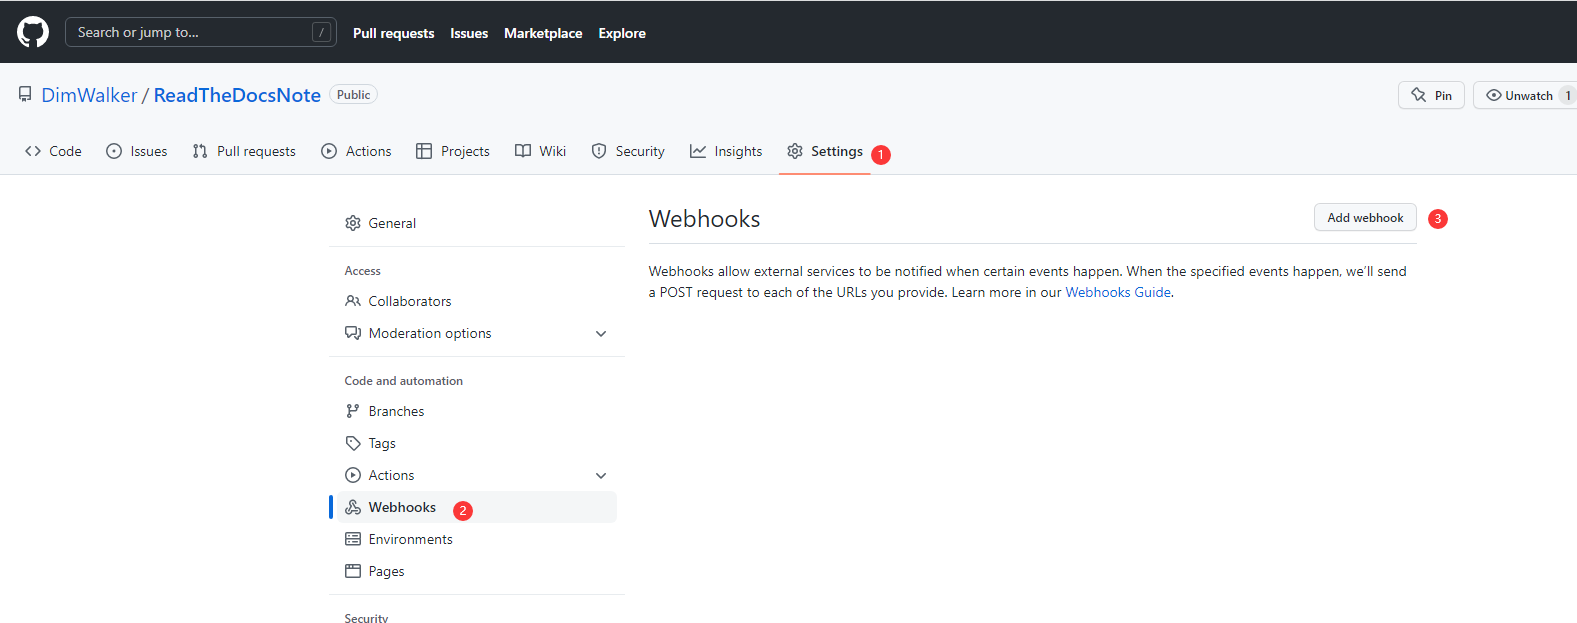Switch to the repository Insights tab
This screenshot has width=1577, height=623.
pos(726,151)
